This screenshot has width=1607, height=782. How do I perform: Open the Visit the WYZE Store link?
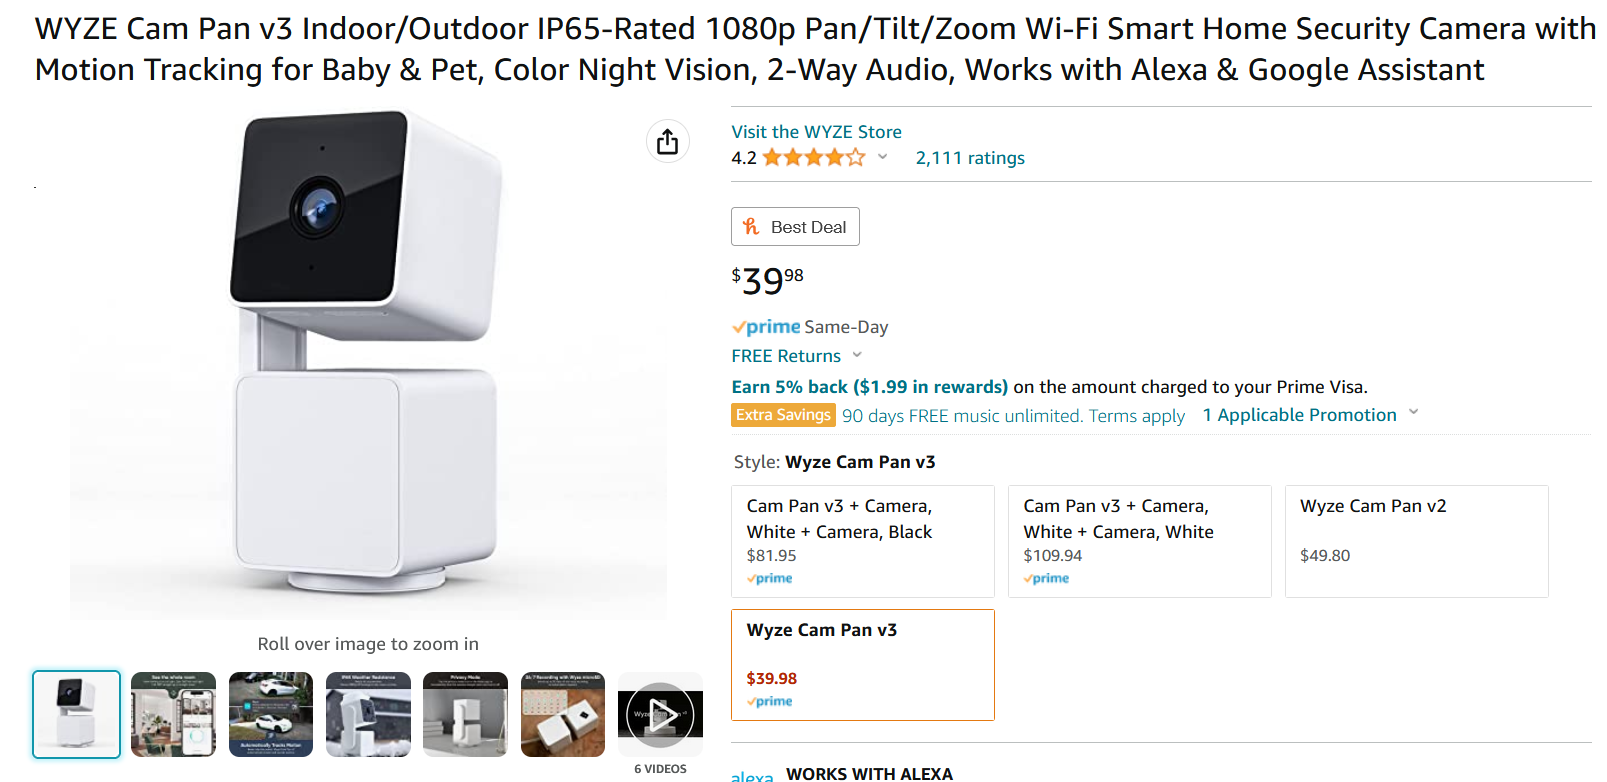click(816, 131)
